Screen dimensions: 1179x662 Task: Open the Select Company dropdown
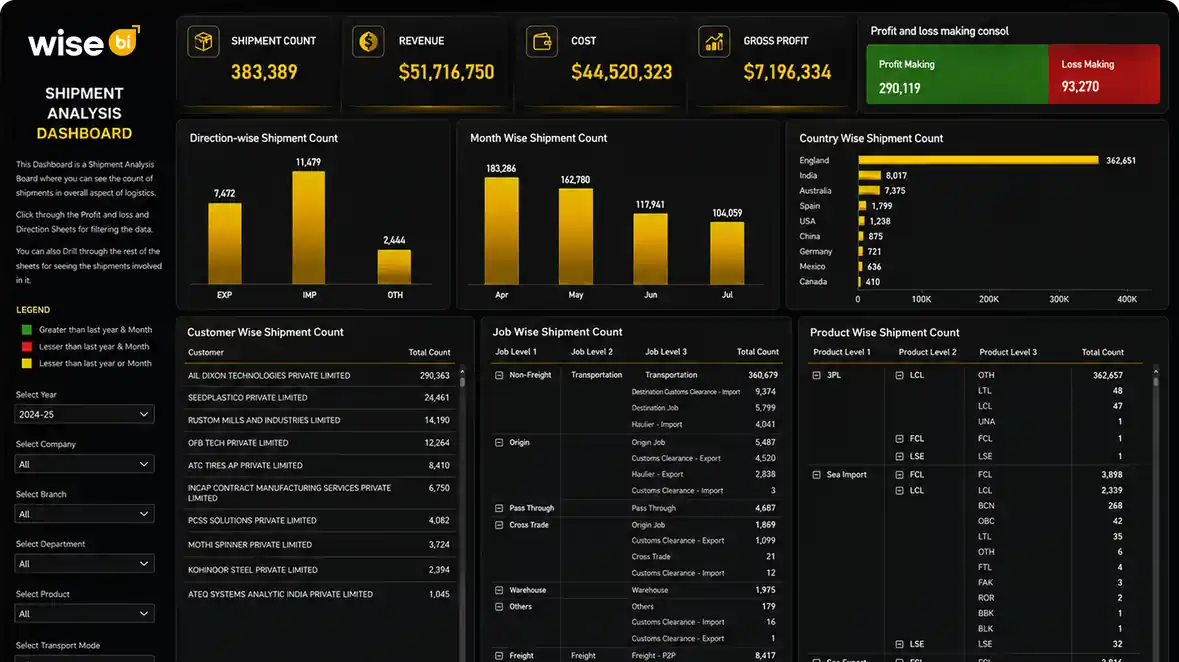click(x=84, y=464)
